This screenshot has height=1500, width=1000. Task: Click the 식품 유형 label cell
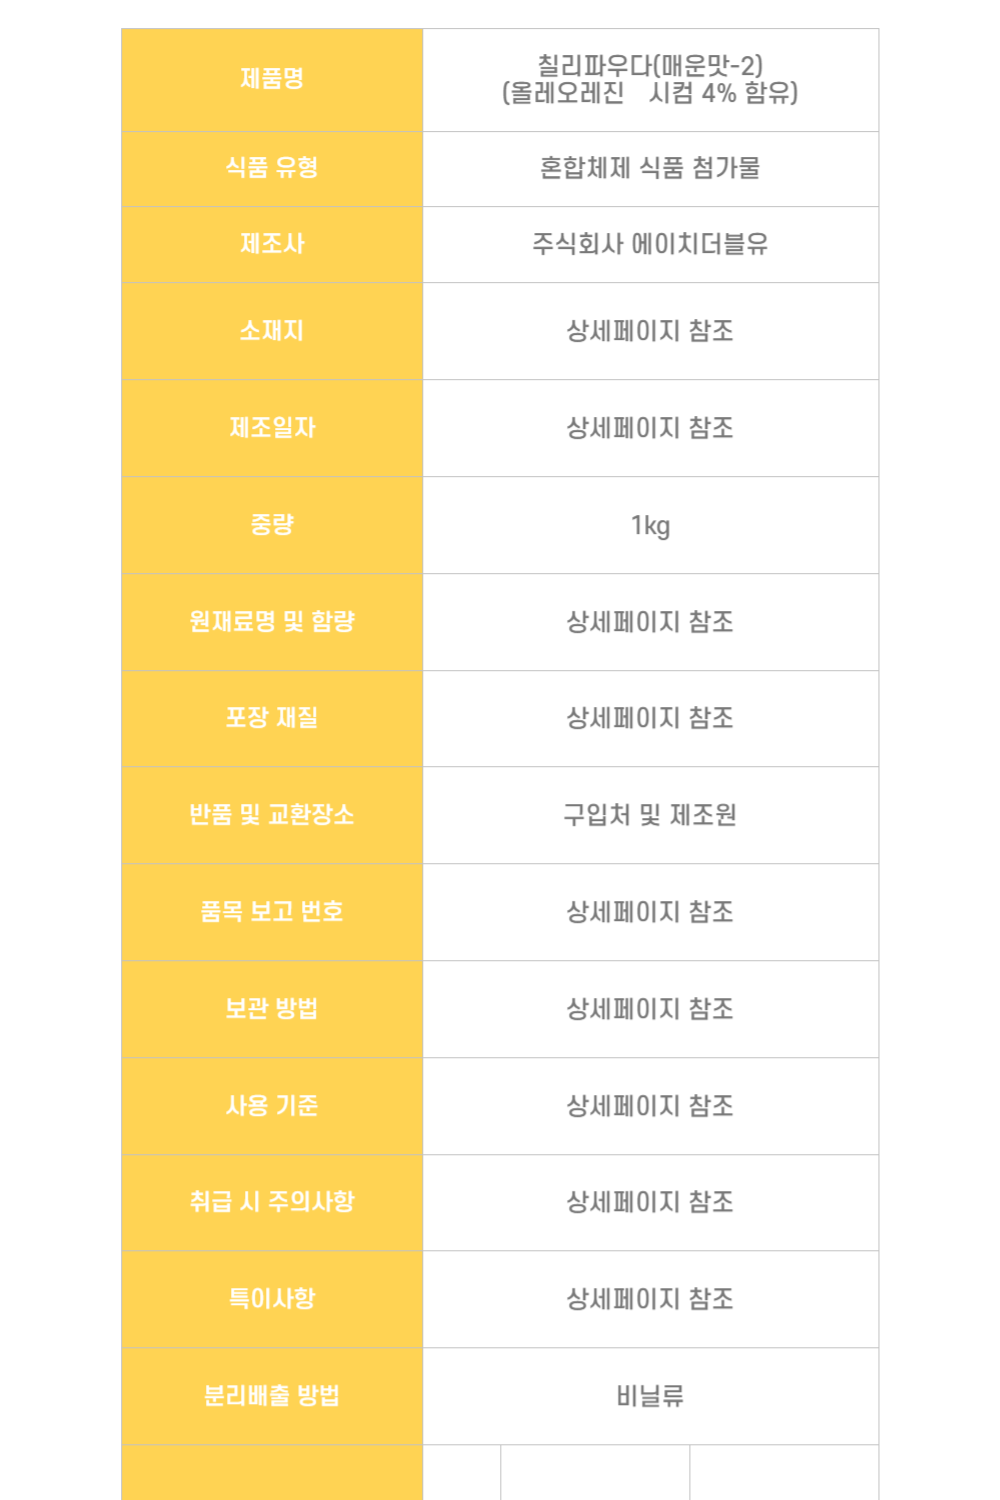(x=272, y=167)
